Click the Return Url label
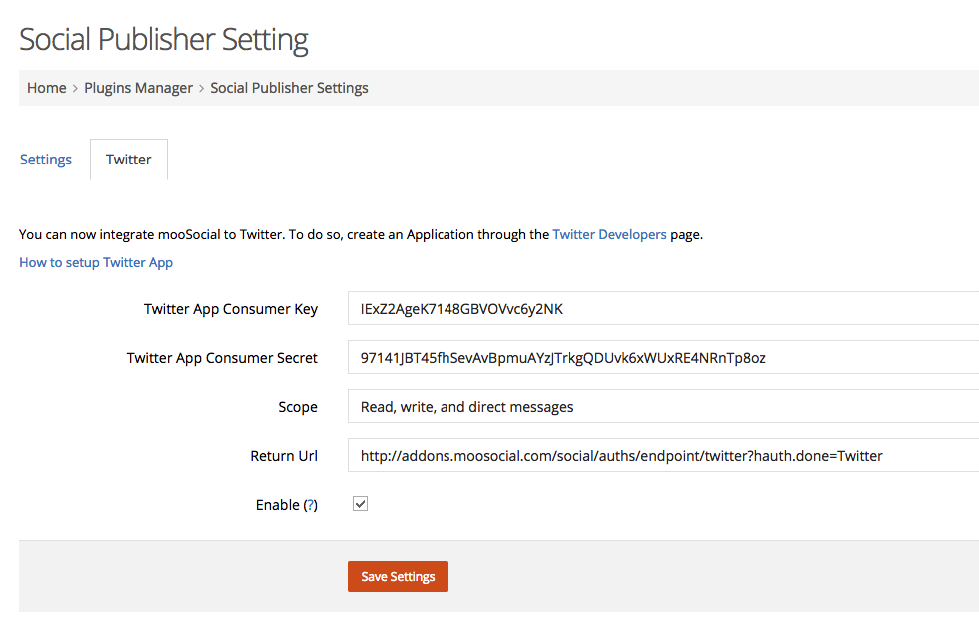 [284, 456]
